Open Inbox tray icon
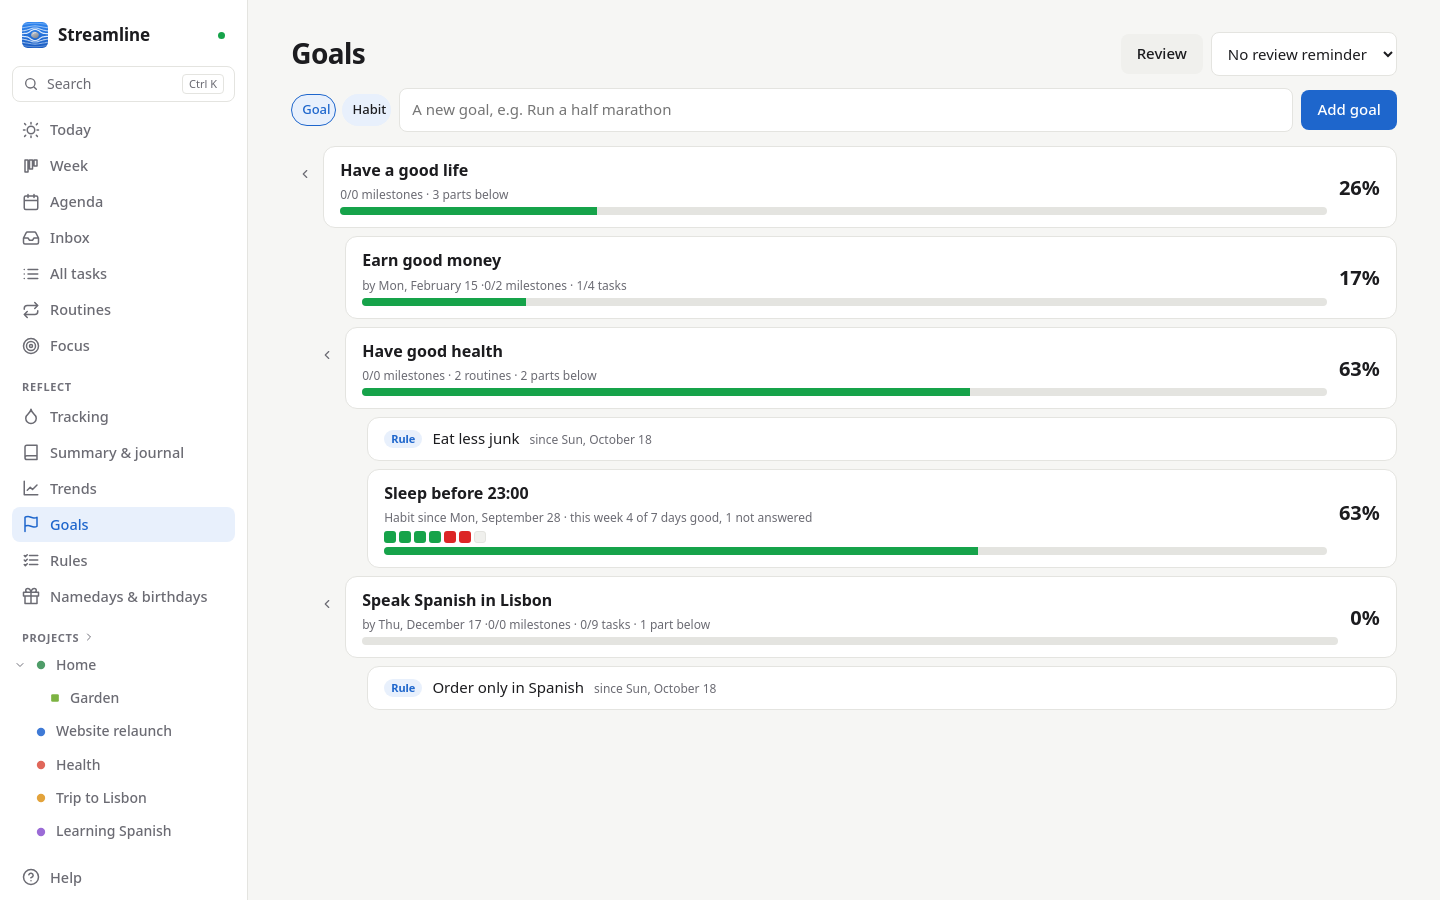This screenshot has width=1440, height=900. click(31, 238)
